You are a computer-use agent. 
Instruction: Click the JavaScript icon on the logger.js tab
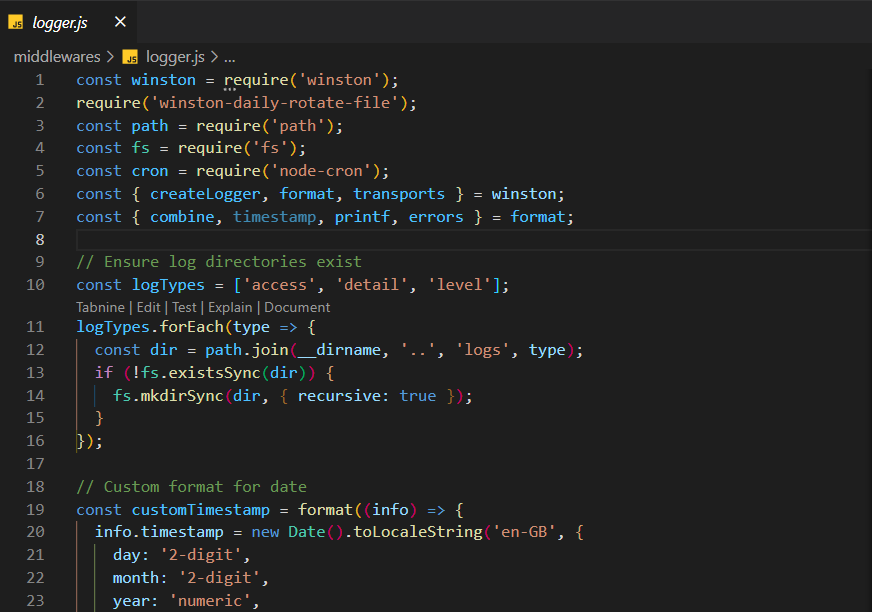coord(18,21)
